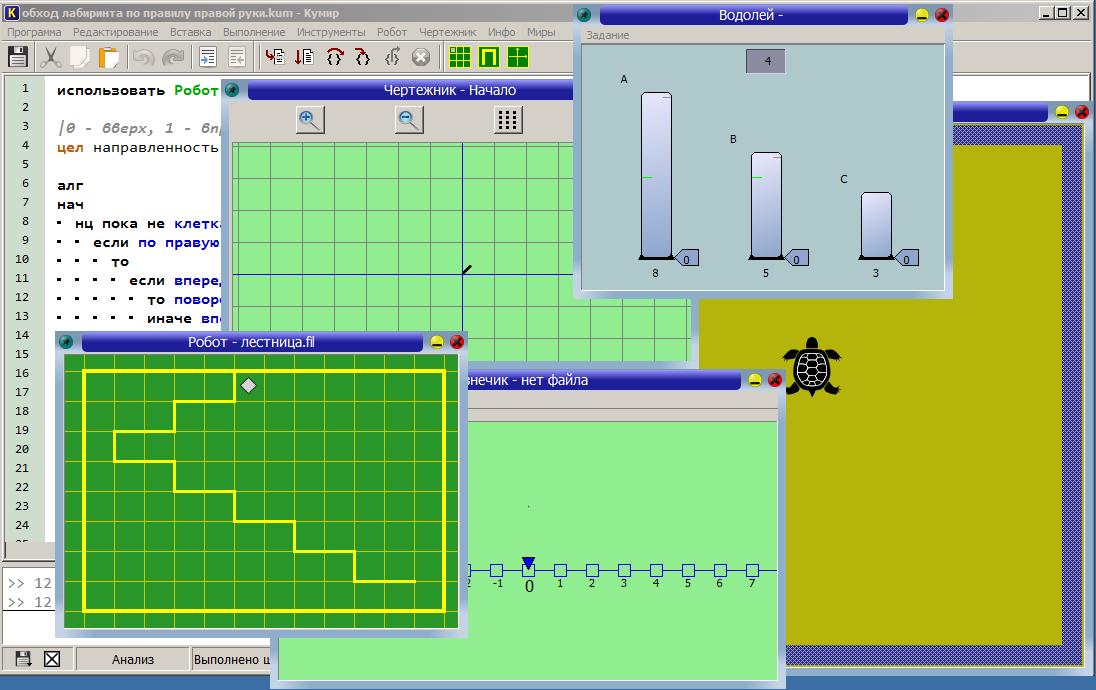Open the Вставка menu

190,32
